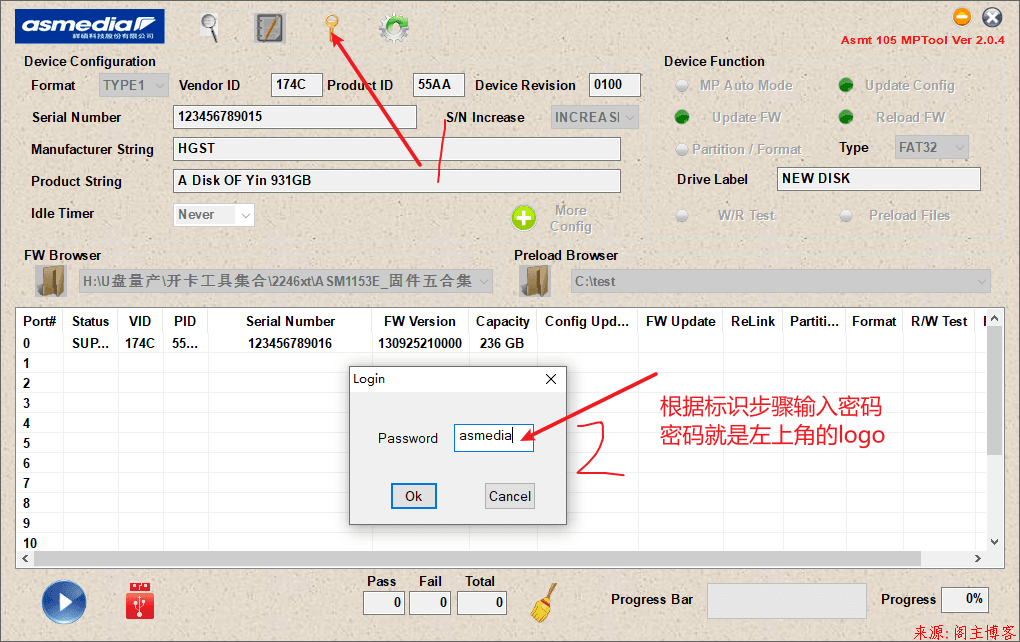Close MPTool with the grey X button
Viewport: 1020px width, 642px height.
point(992,16)
